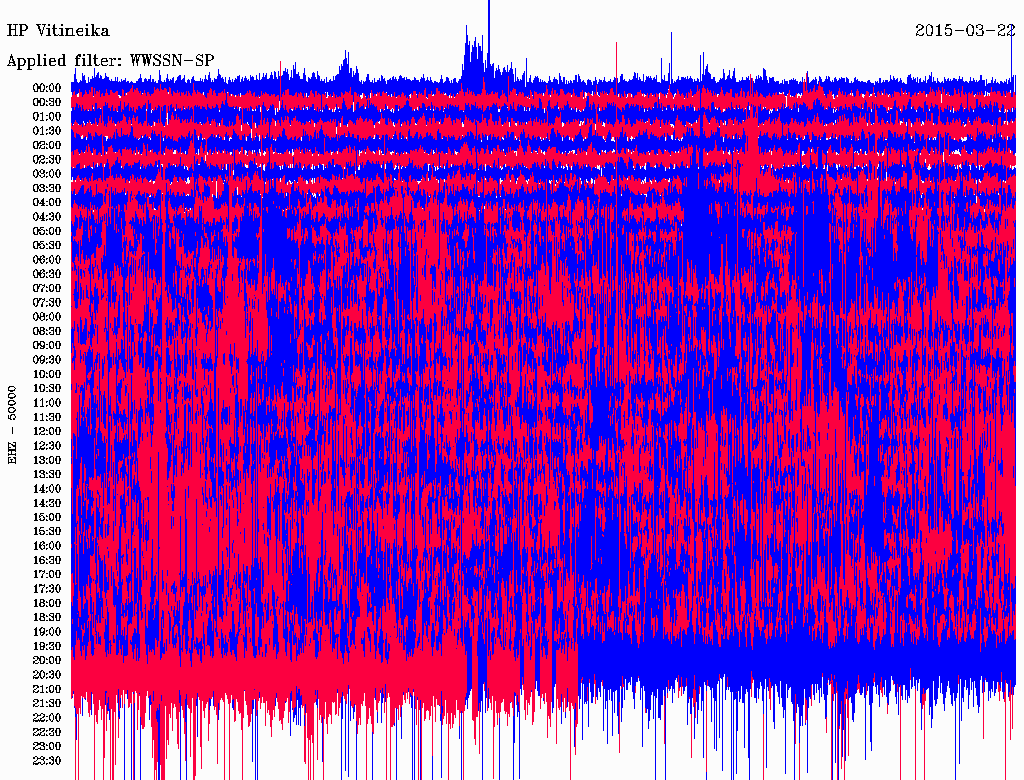The image size is (1024, 780).
Task: Select the 07:00 time label
Action: (x=47, y=288)
